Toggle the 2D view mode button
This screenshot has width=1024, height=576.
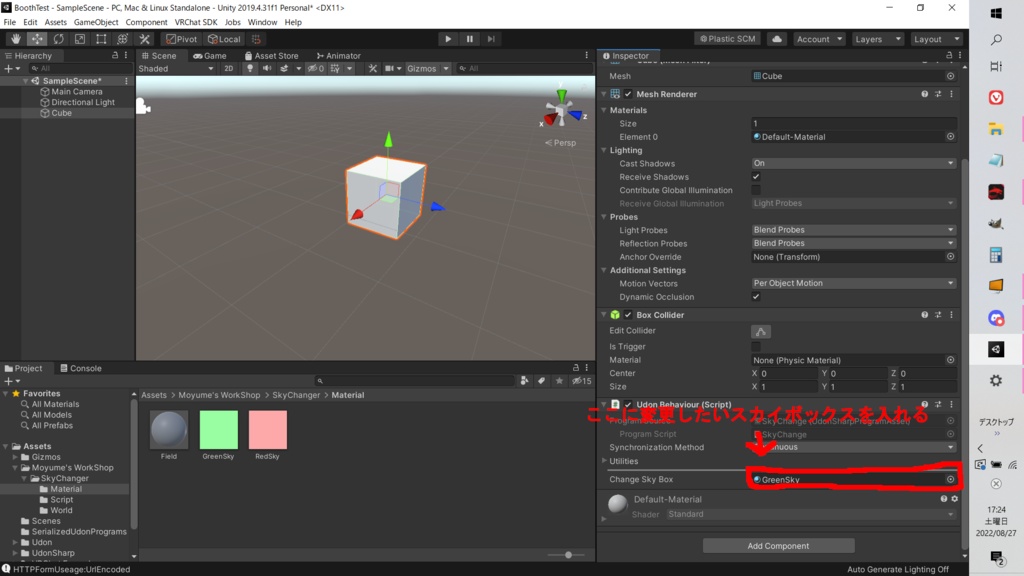tap(229, 69)
